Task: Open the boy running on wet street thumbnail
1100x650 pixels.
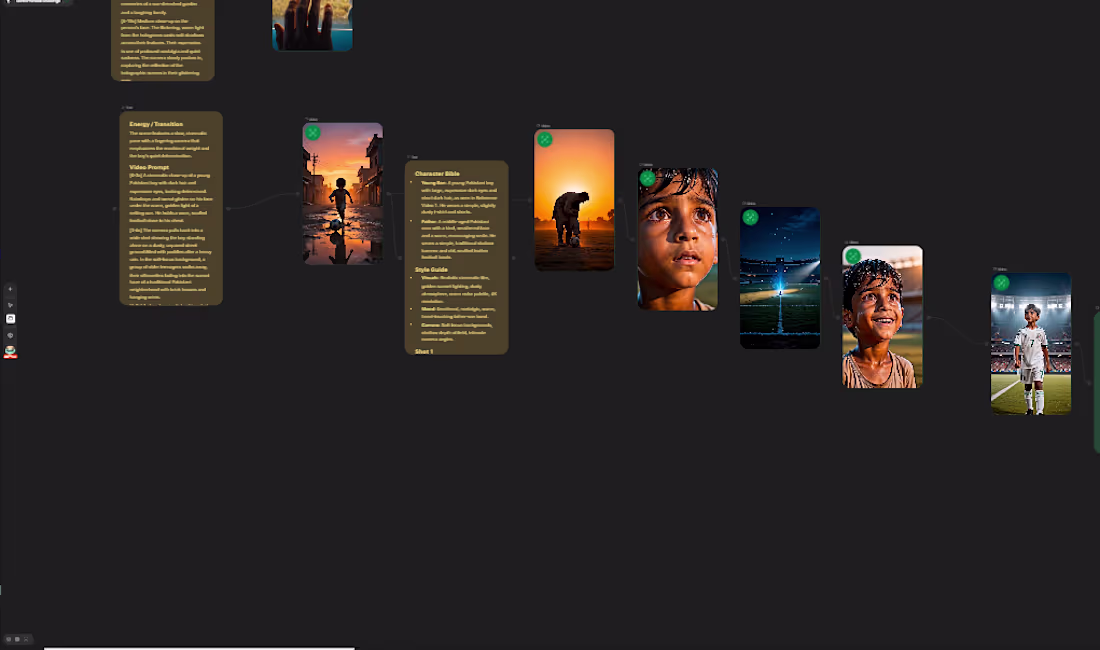Action: 343,194
